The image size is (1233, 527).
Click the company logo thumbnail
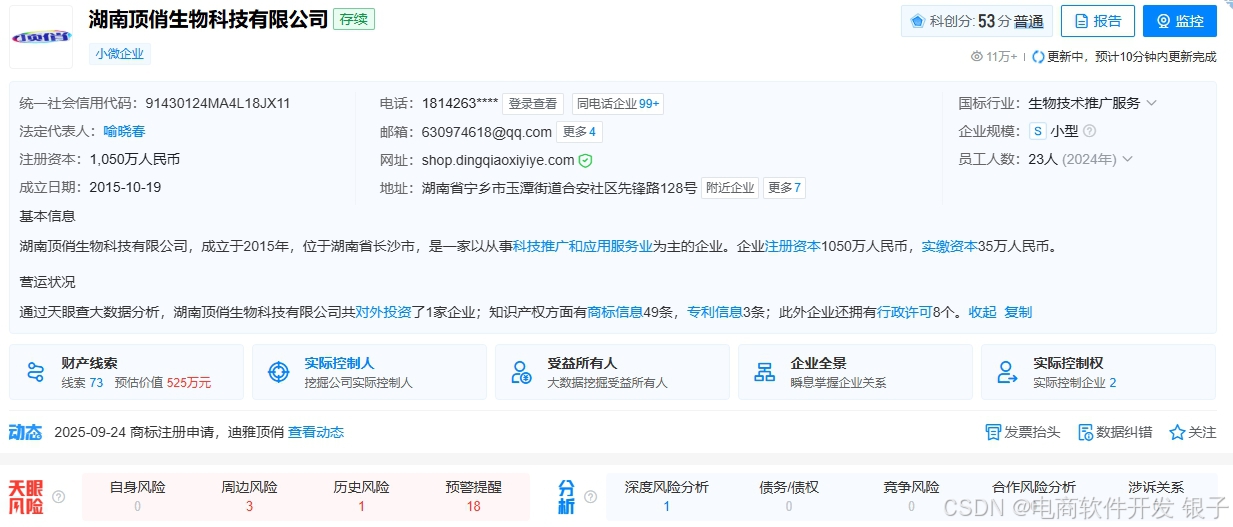point(41,37)
